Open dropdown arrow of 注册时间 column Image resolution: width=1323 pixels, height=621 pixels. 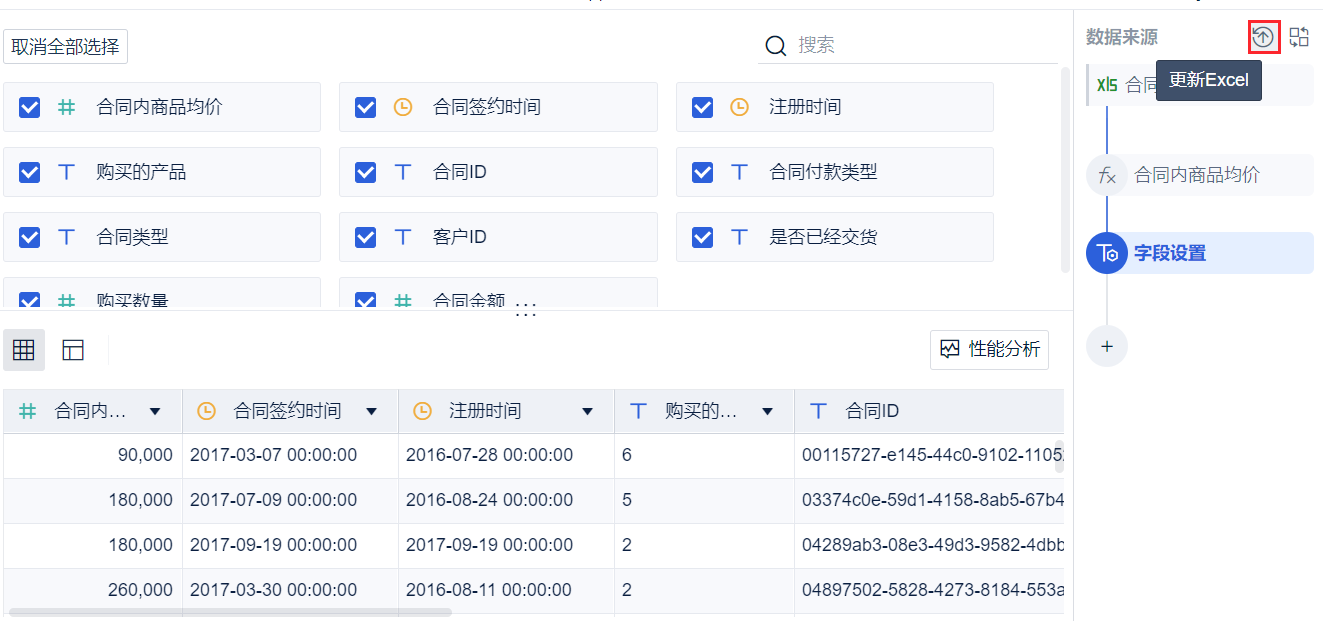[587, 411]
